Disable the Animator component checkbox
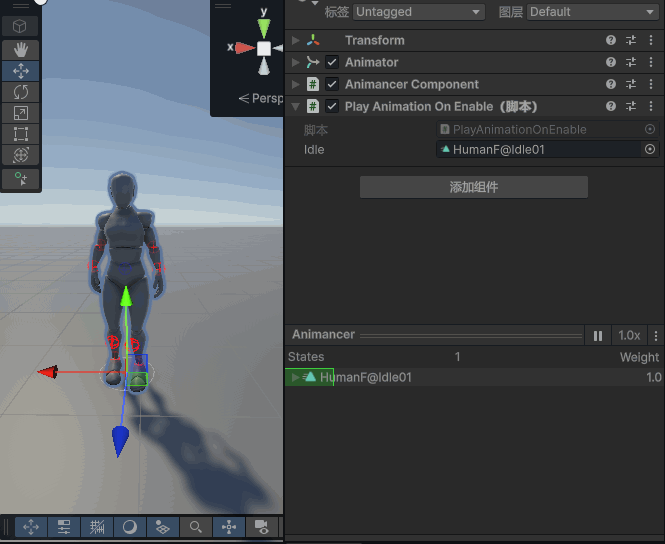Viewport: 665px width, 544px height. click(332, 62)
